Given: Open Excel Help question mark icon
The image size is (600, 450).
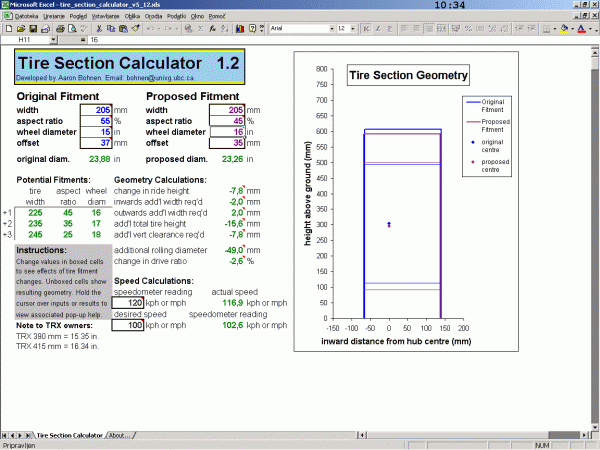Looking at the screenshot, I should click(252, 28).
